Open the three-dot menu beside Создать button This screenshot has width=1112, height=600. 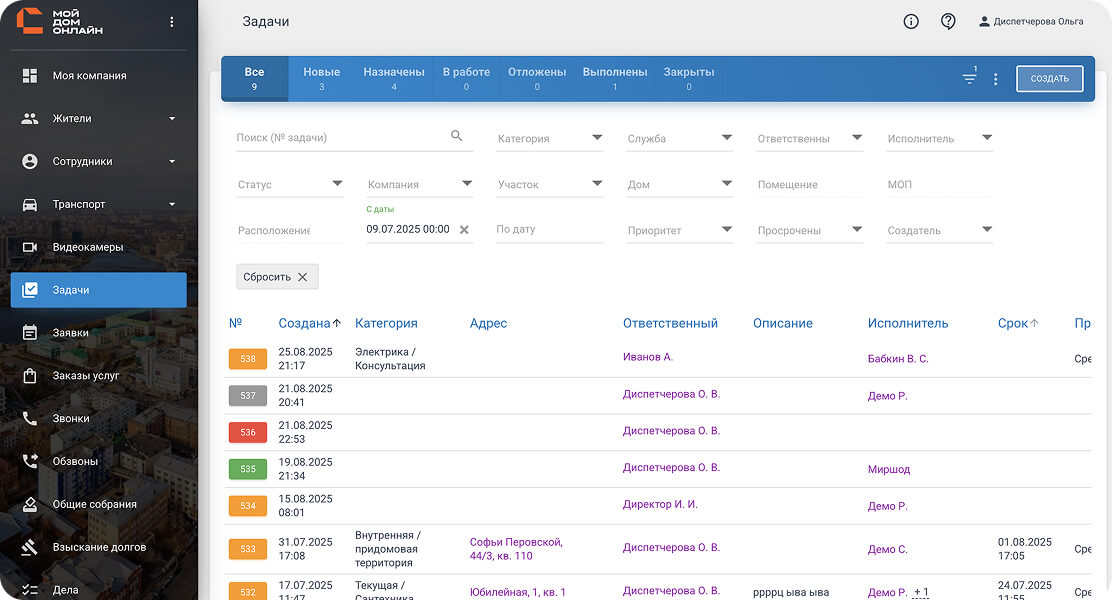[x=995, y=79]
